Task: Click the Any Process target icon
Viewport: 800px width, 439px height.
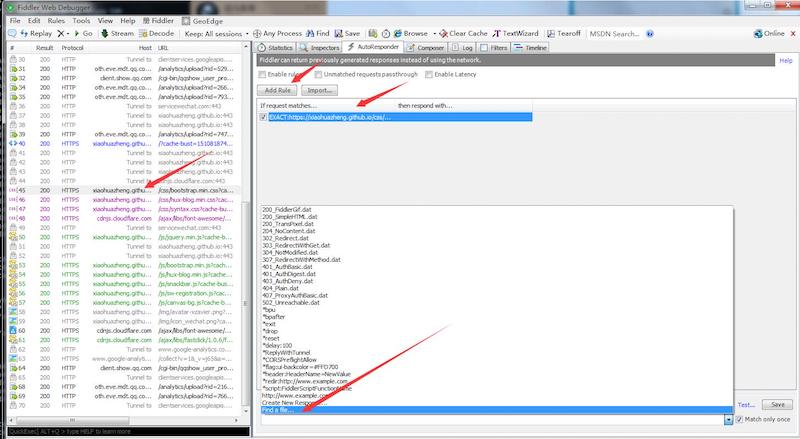Action: coord(257,33)
